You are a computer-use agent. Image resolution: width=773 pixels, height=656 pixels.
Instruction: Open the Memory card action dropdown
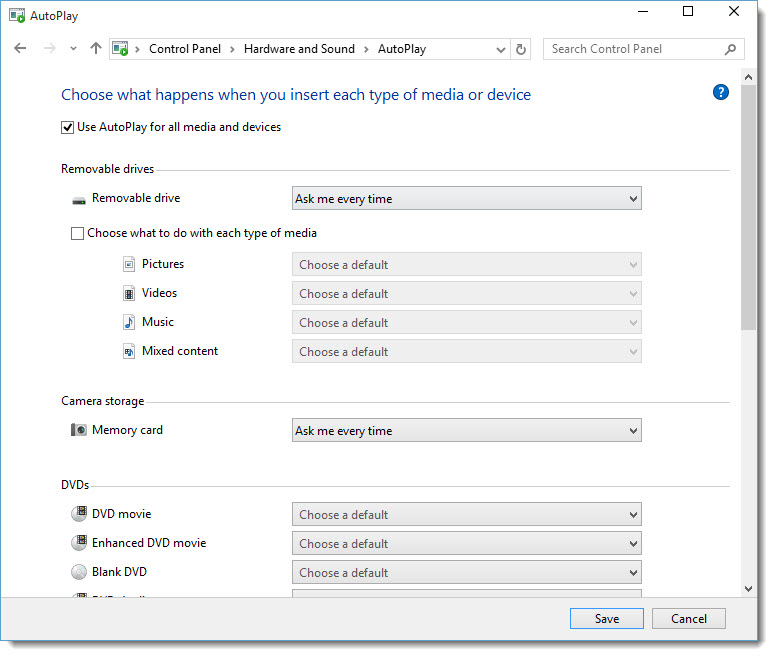coord(466,430)
